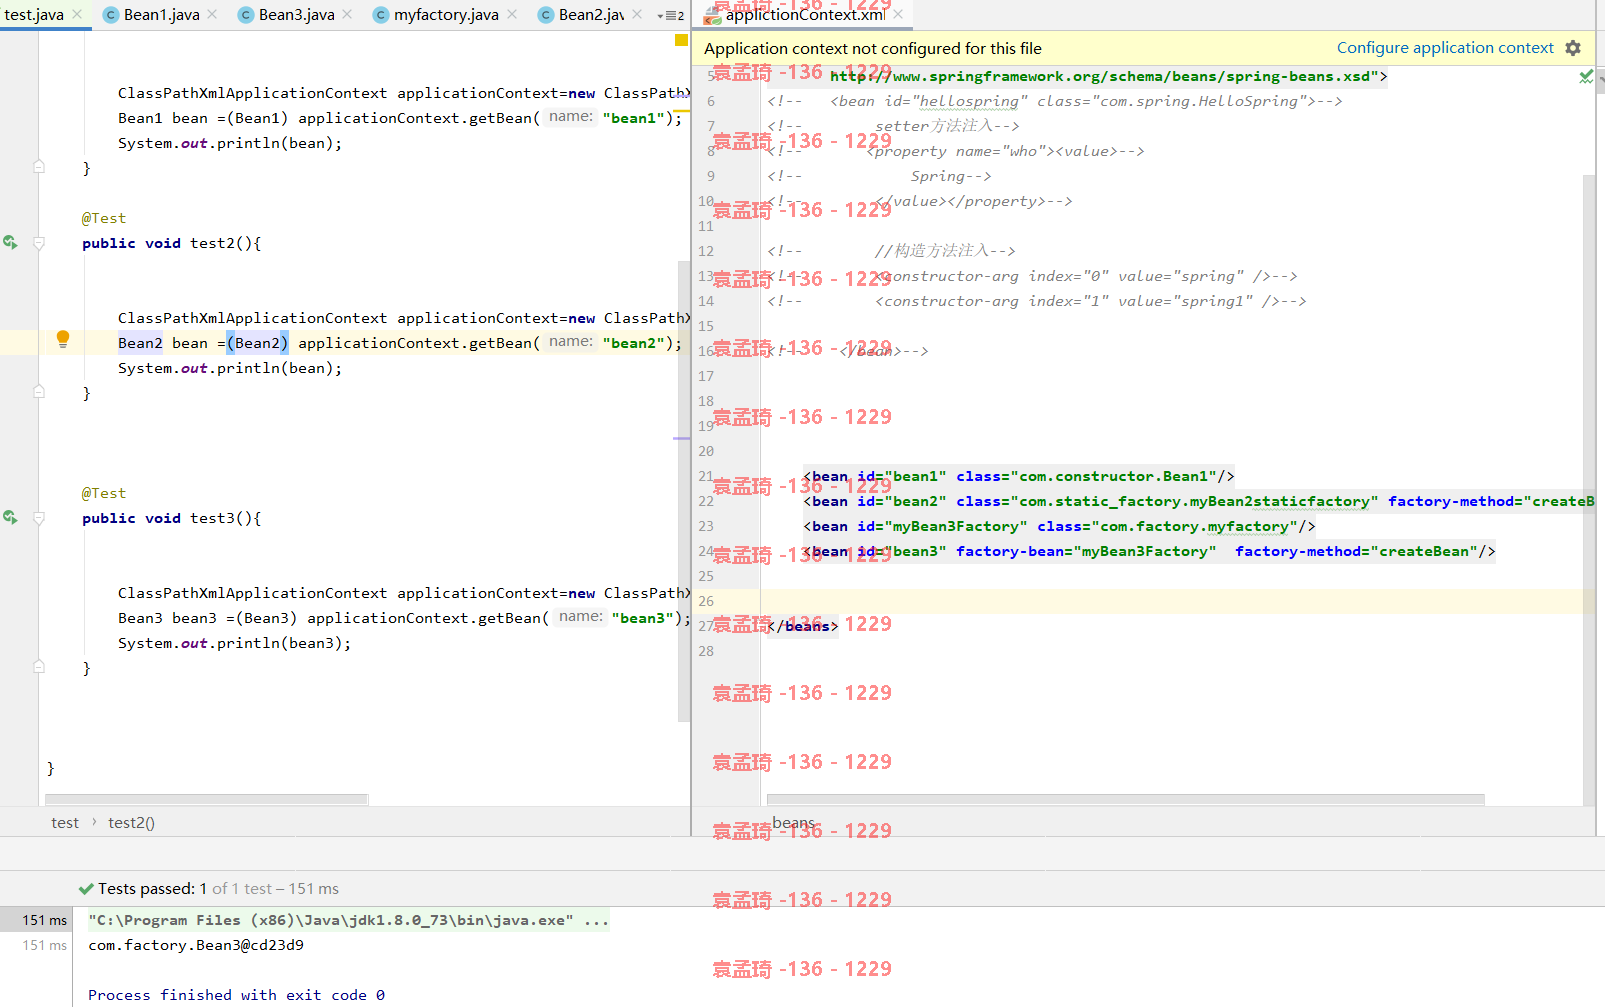The width and height of the screenshot is (1605, 1007).
Task: Click the horizontal scrollbar of XML editor
Action: tap(1125, 799)
